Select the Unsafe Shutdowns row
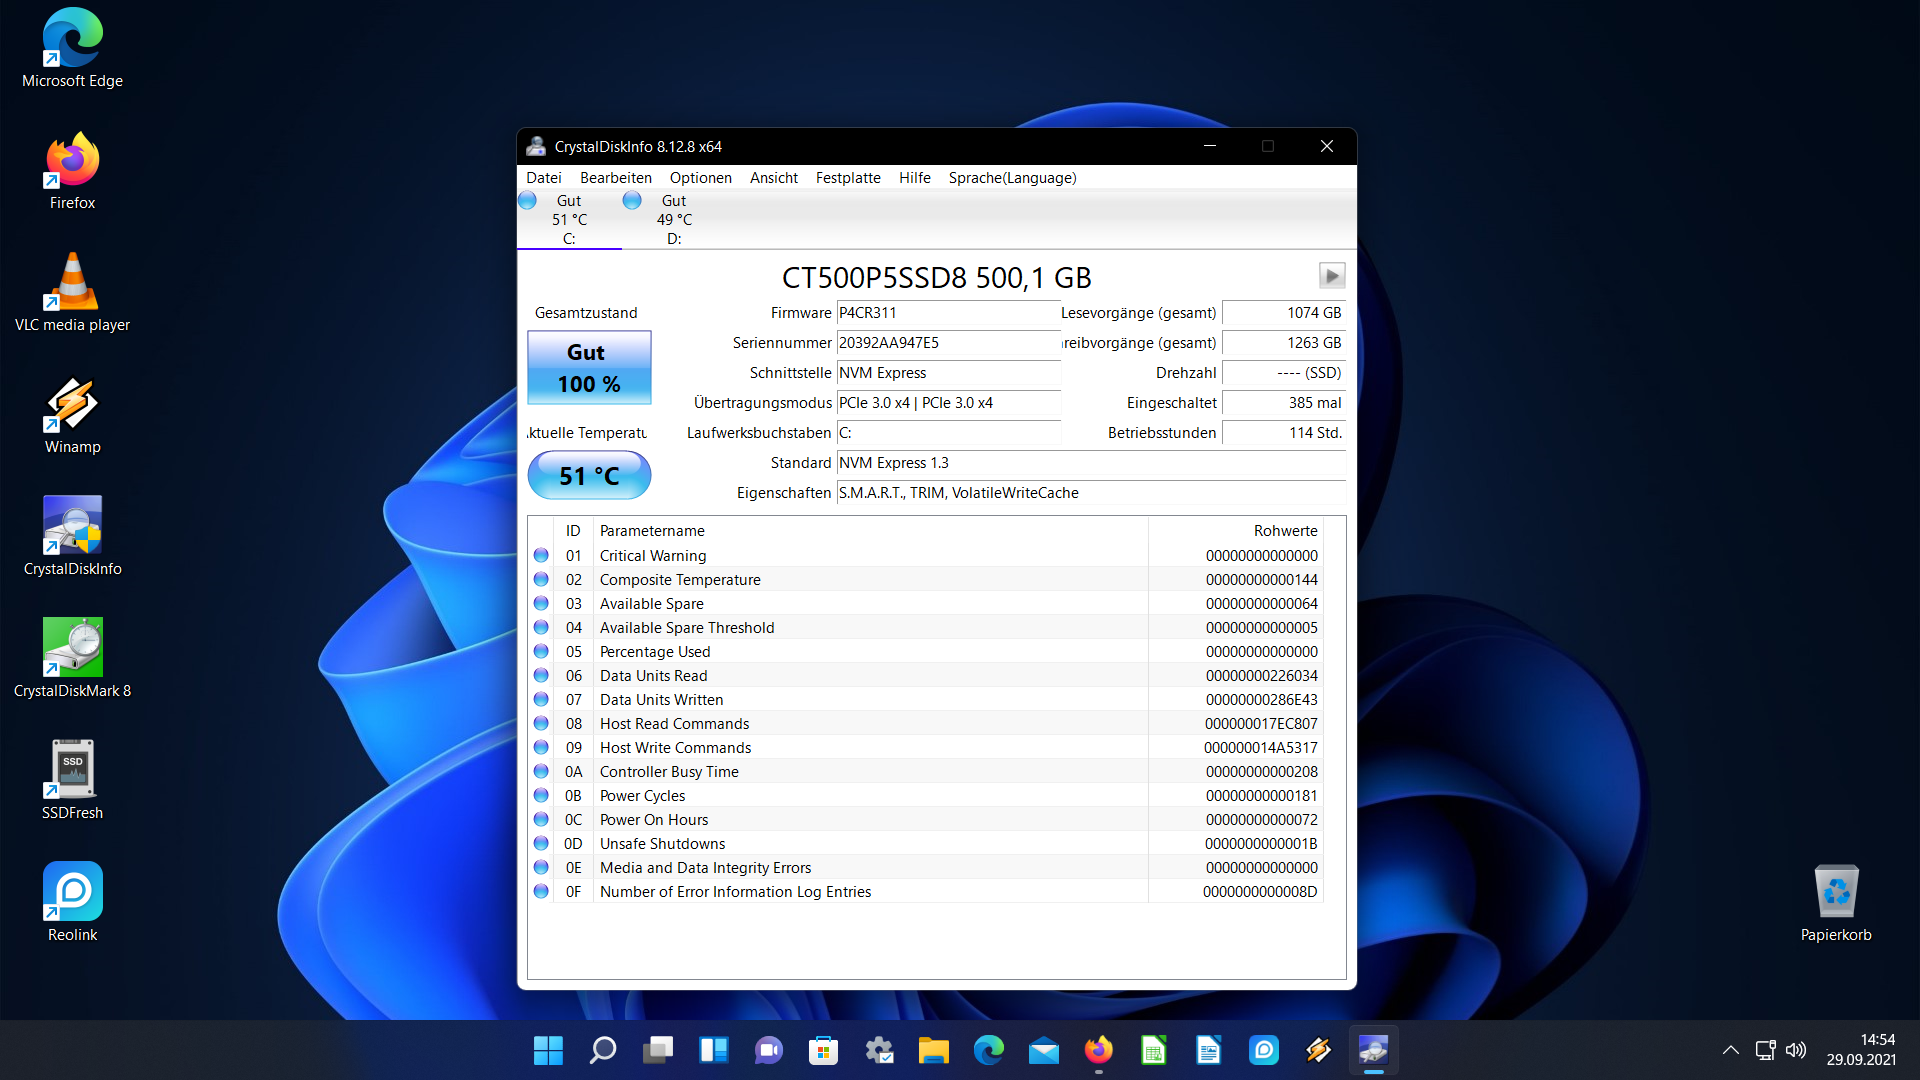Viewport: 1920px width, 1080px height. click(662, 844)
